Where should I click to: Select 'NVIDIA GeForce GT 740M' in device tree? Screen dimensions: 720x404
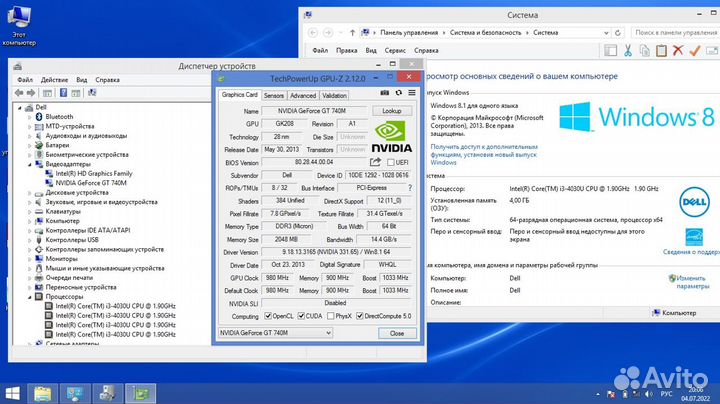91,183
